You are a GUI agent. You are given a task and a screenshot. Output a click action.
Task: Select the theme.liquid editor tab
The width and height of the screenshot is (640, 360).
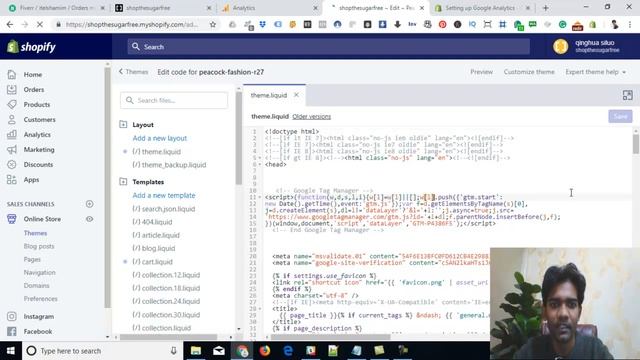269,95
